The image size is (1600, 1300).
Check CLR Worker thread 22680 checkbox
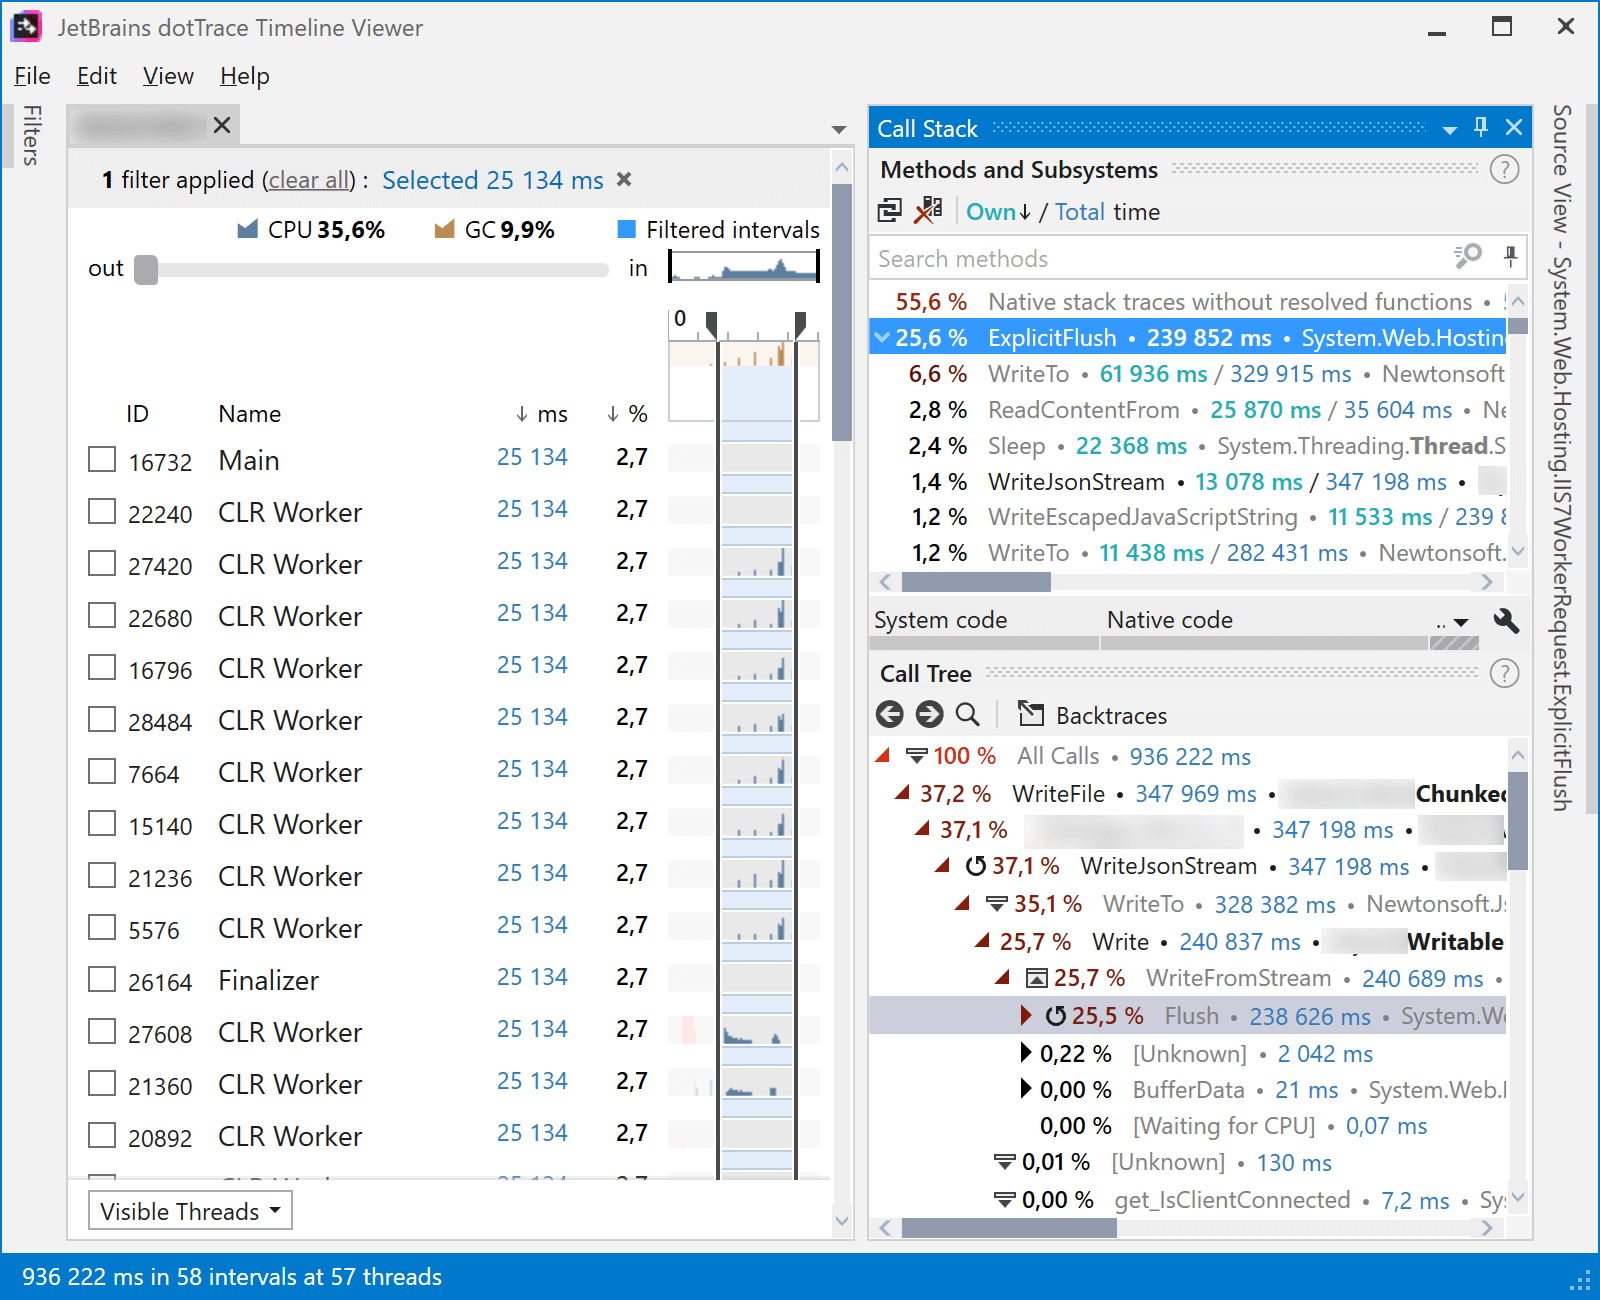[x=102, y=615]
